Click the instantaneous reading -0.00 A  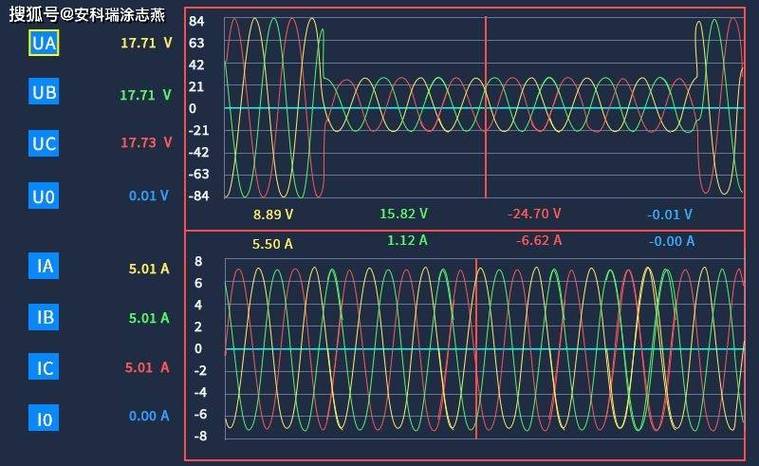tap(672, 241)
